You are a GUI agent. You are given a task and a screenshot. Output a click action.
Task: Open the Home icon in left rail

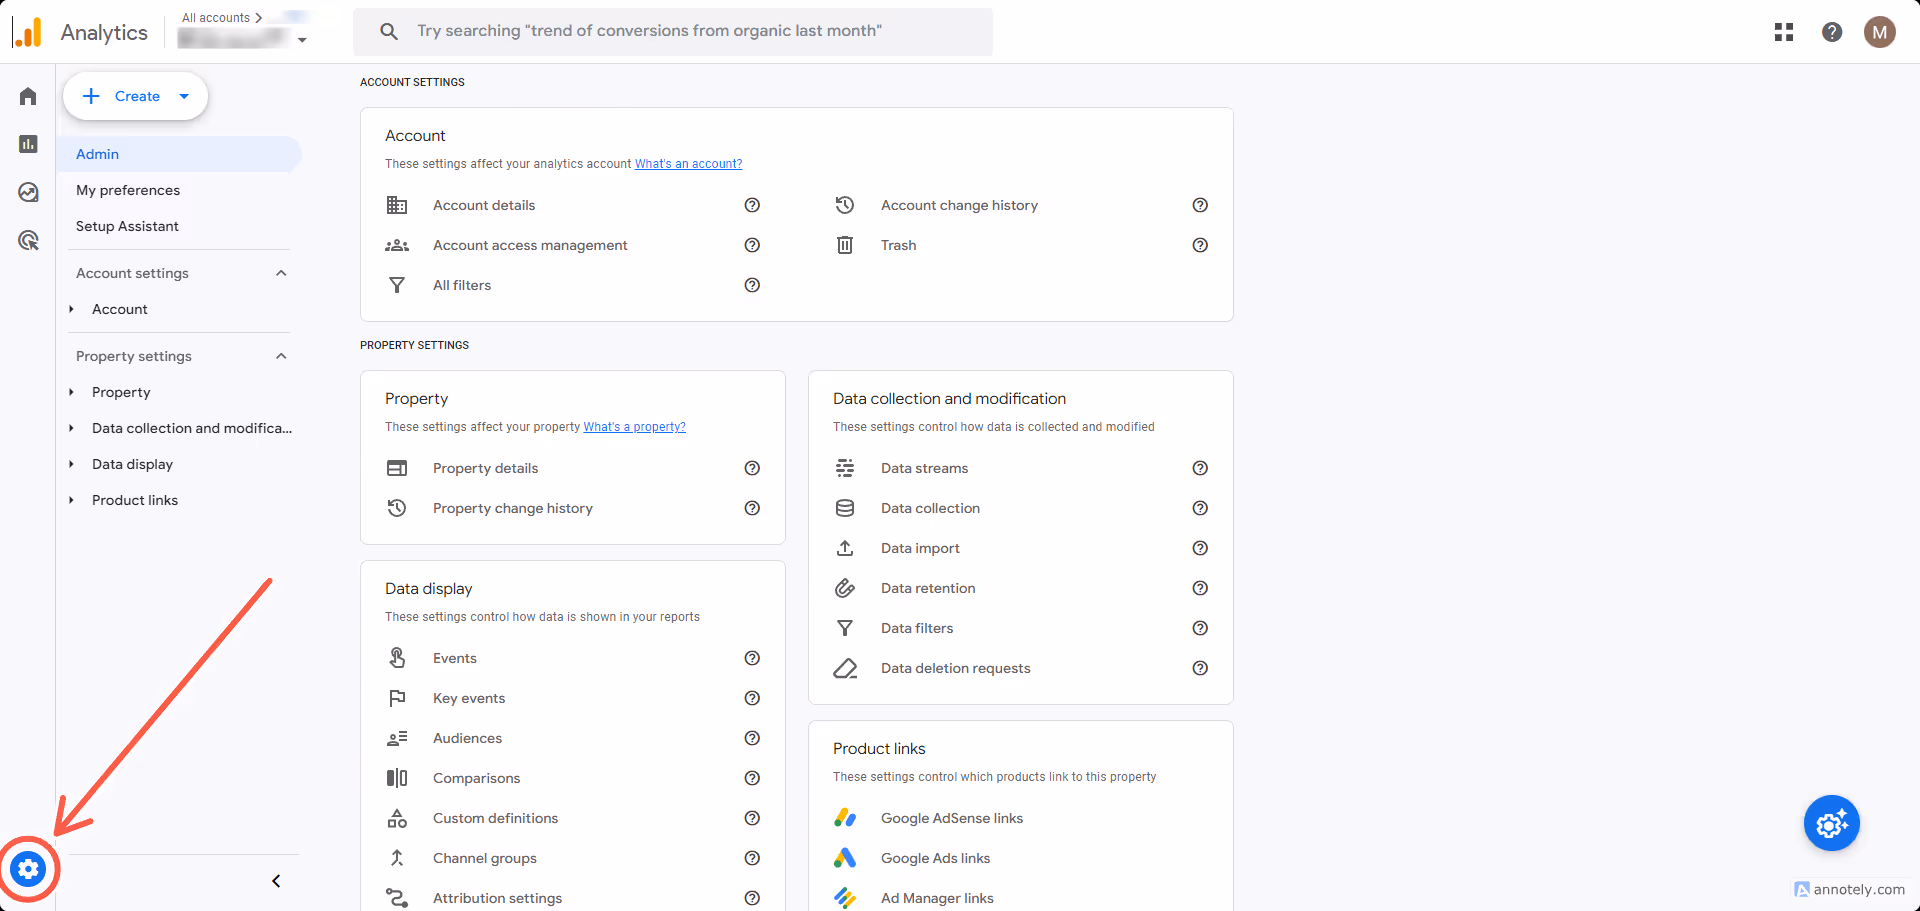[28, 96]
